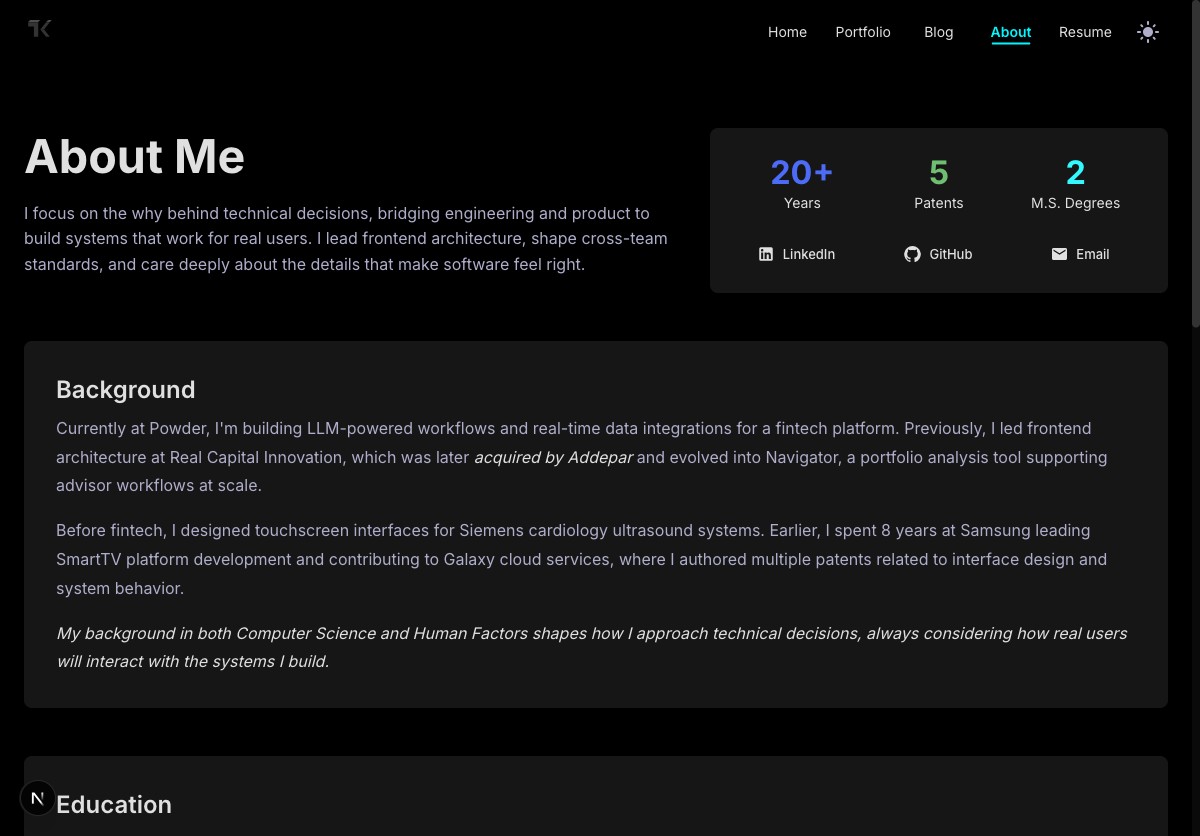Go to the Home page
The width and height of the screenshot is (1200, 836).
pos(787,32)
